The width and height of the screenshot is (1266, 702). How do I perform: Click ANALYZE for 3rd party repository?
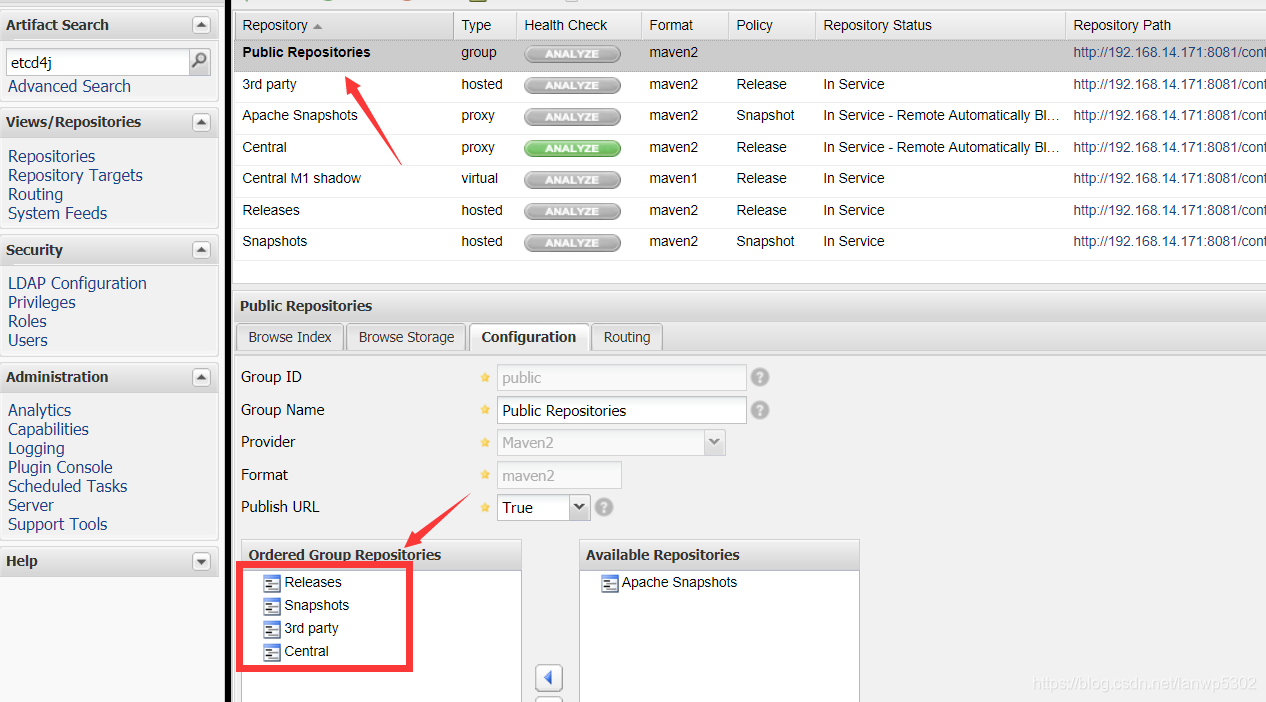point(572,85)
